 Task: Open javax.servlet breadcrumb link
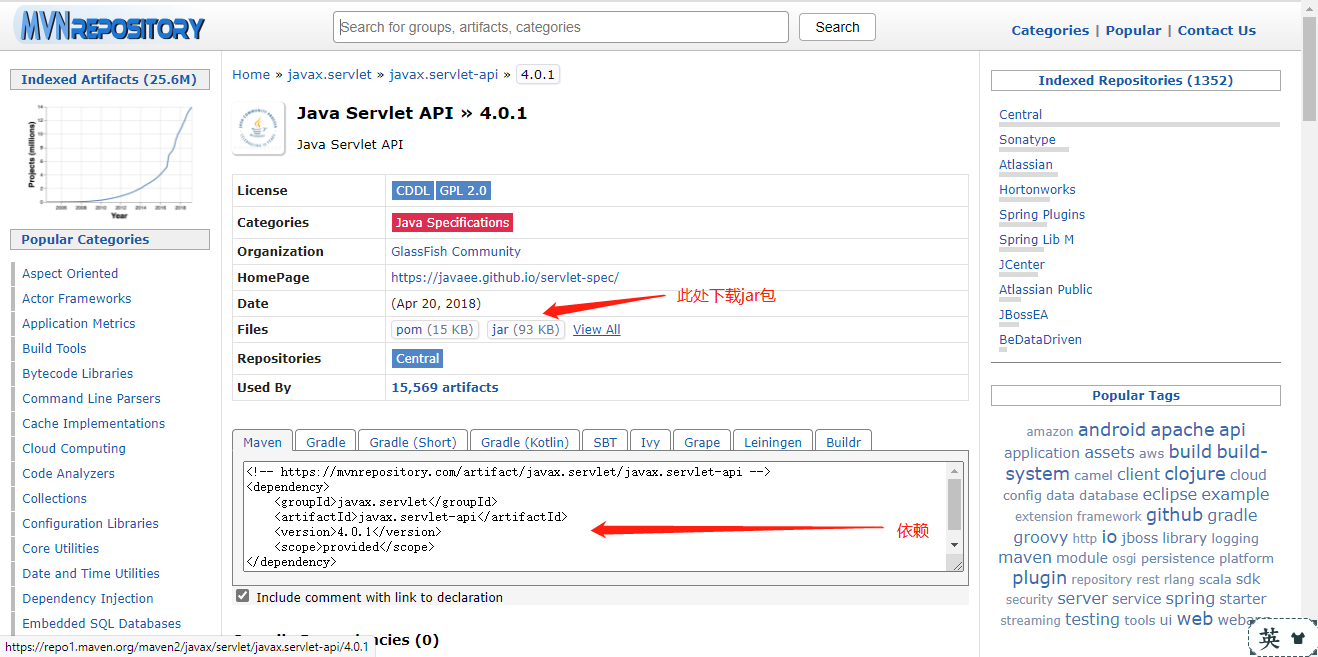point(329,74)
